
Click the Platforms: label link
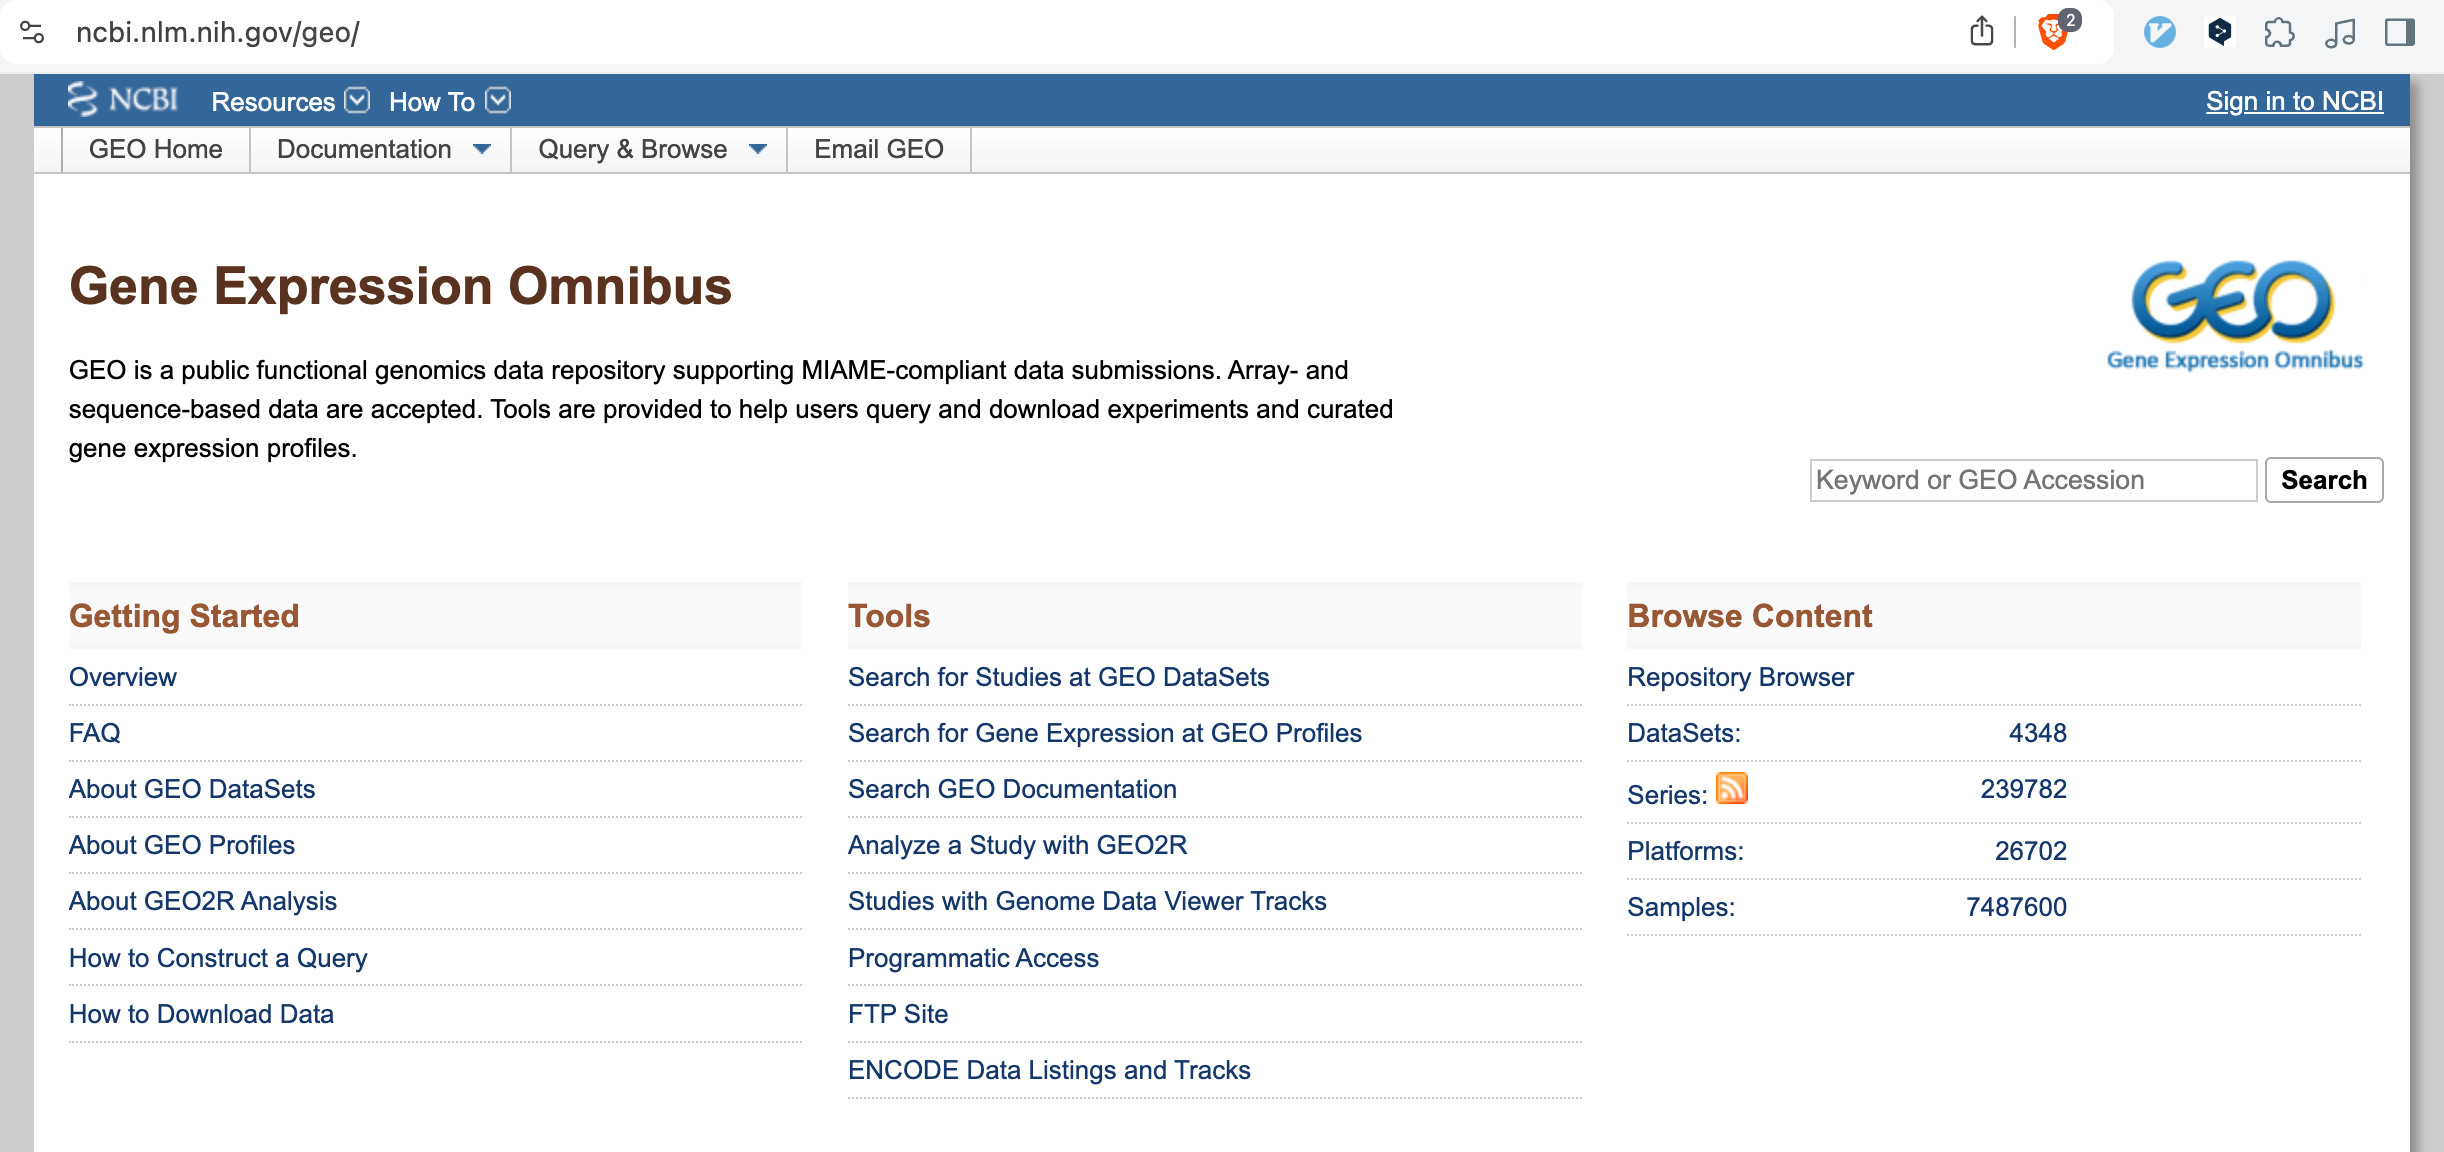(1685, 851)
